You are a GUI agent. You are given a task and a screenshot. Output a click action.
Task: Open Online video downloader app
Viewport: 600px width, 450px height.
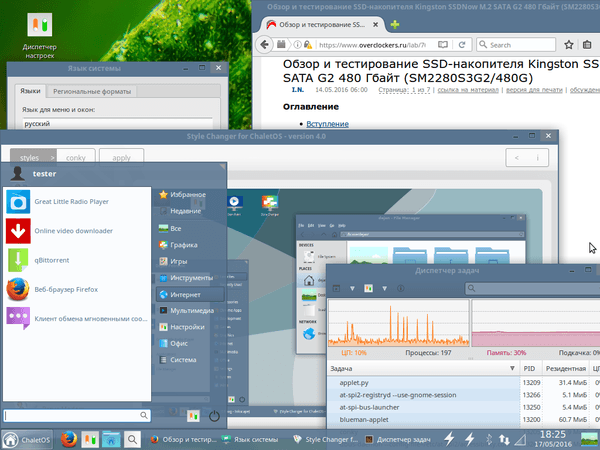point(73,230)
